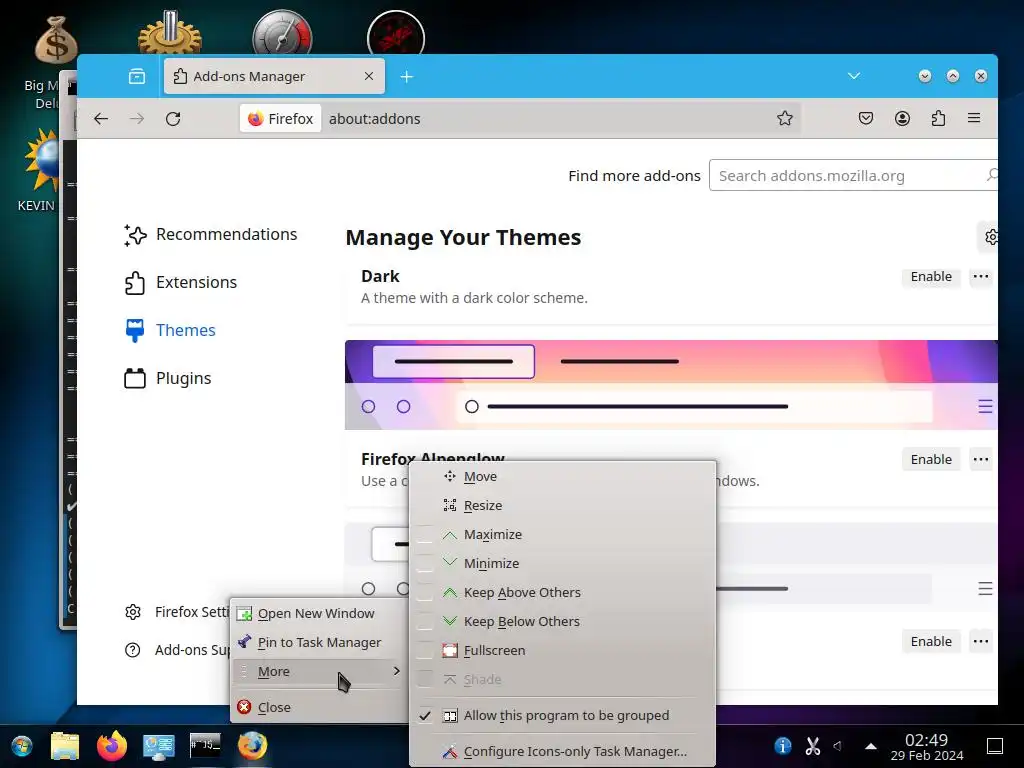The image size is (1024, 768).
Task: Open the Firefox account icon
Action: coord(902,118)
